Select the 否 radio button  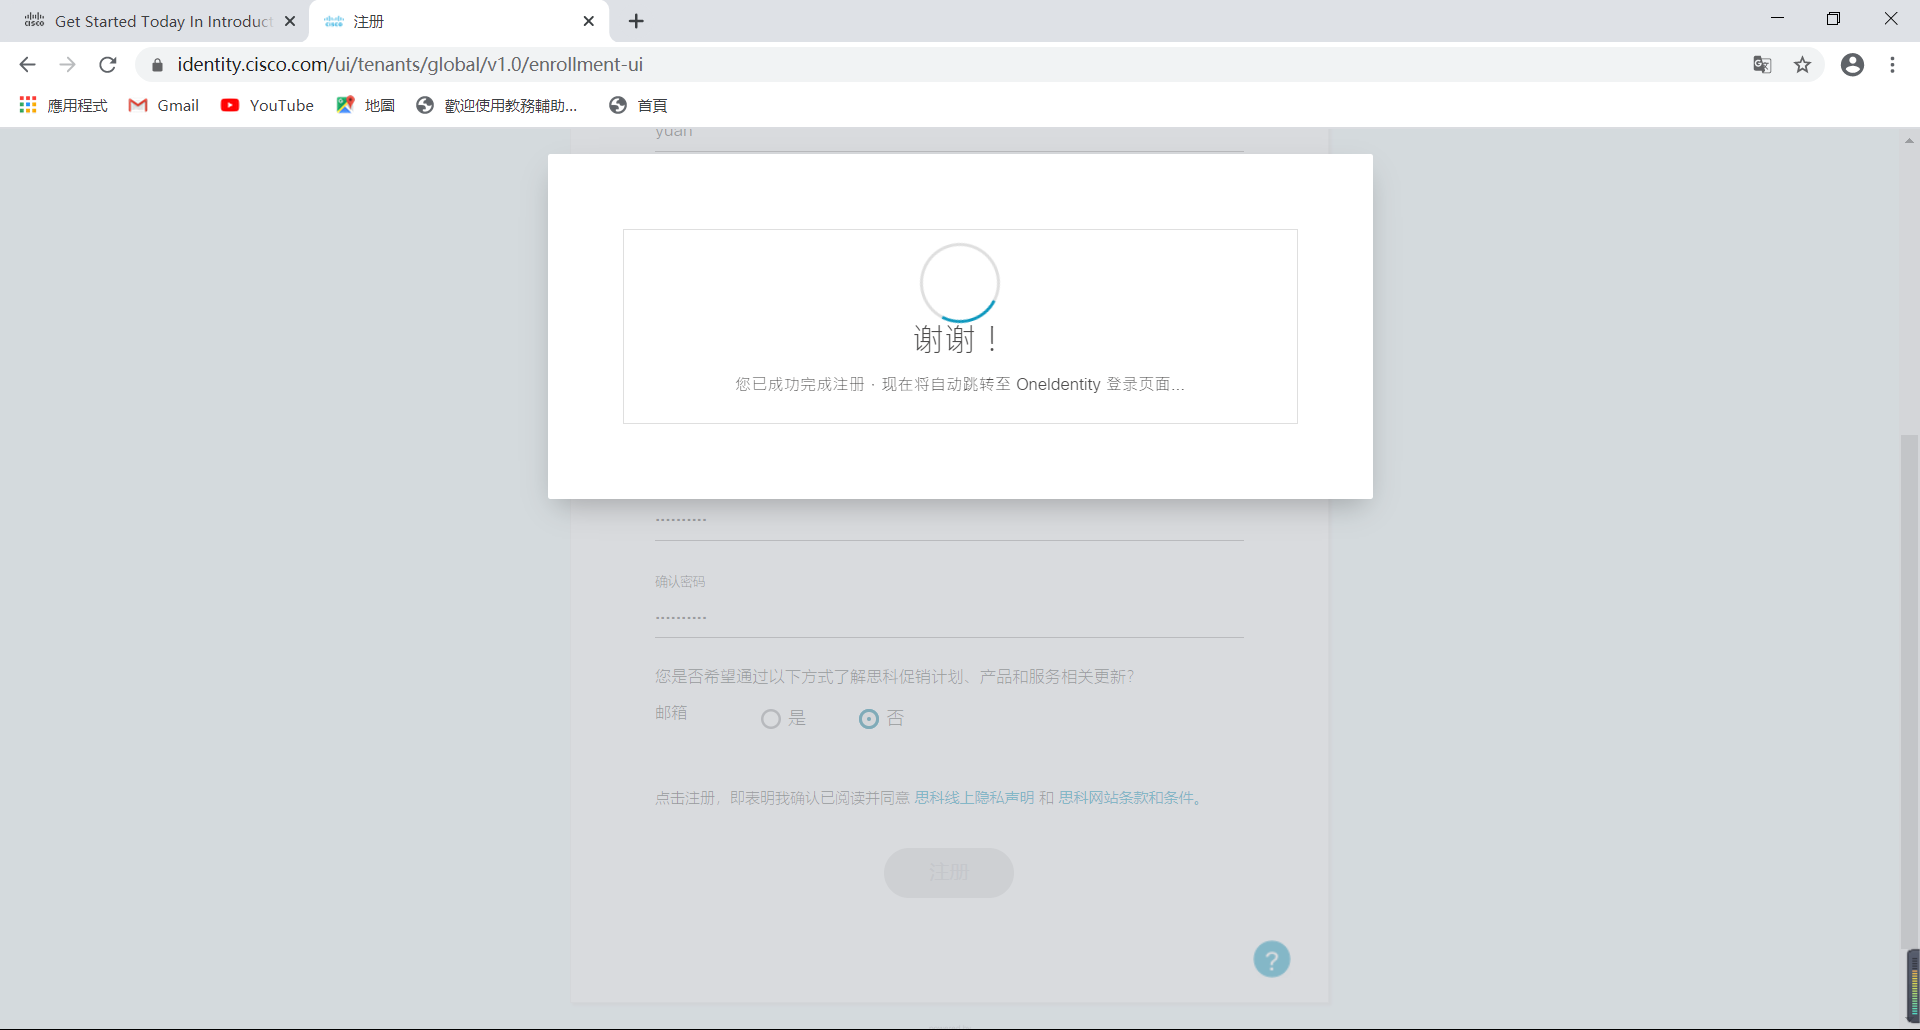tap(868, 719)
